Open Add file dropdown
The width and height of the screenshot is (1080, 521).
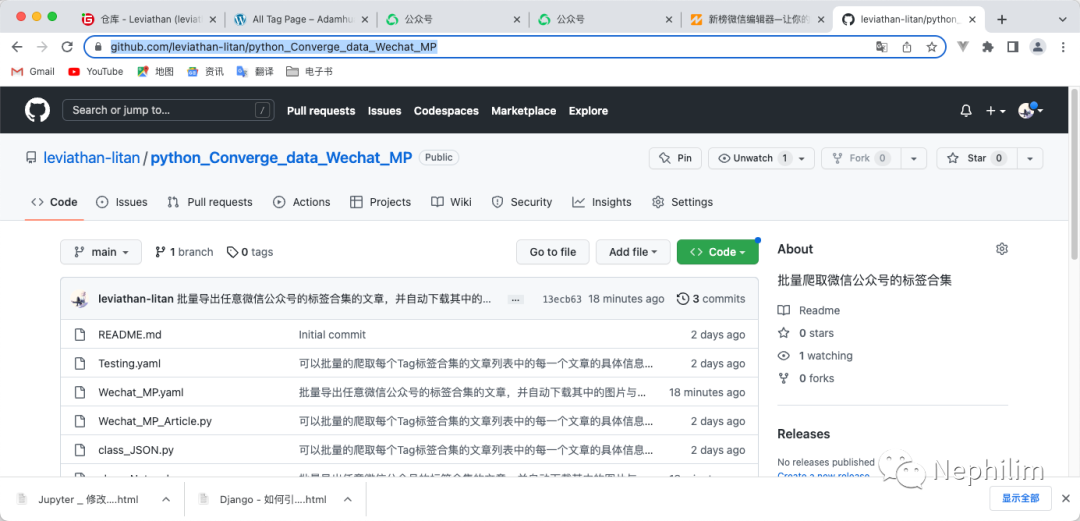point(633,252)
